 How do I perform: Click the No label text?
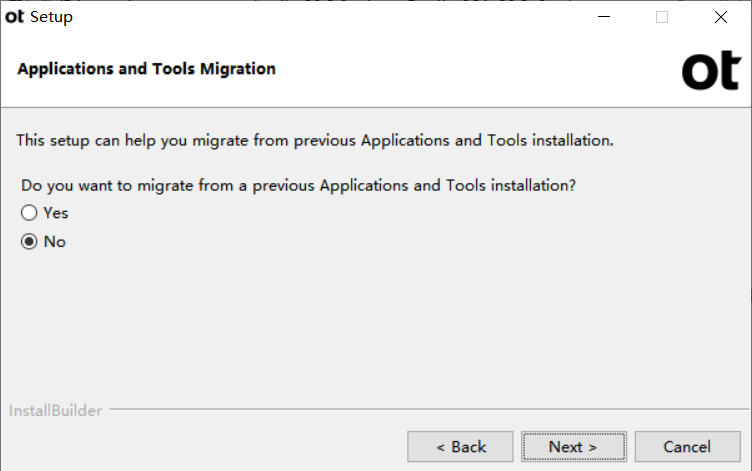[55, 242]
